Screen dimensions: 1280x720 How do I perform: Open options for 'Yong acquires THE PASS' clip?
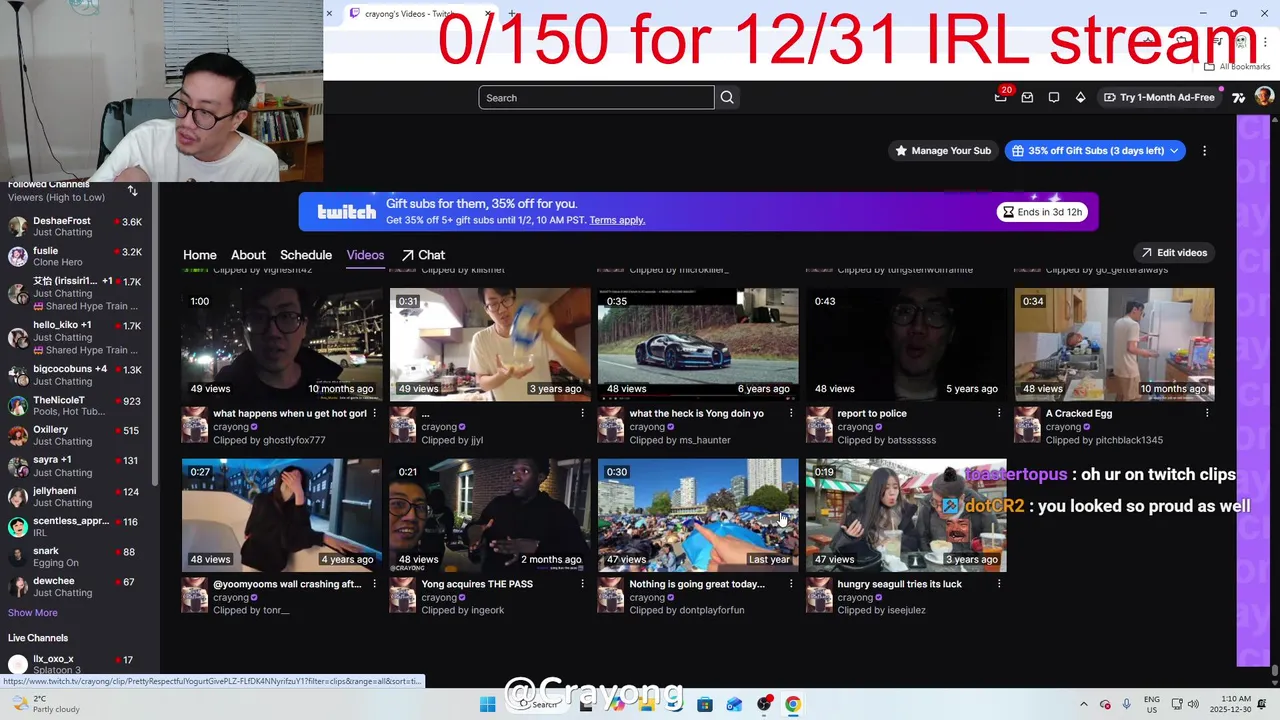[x=583, y=584]
